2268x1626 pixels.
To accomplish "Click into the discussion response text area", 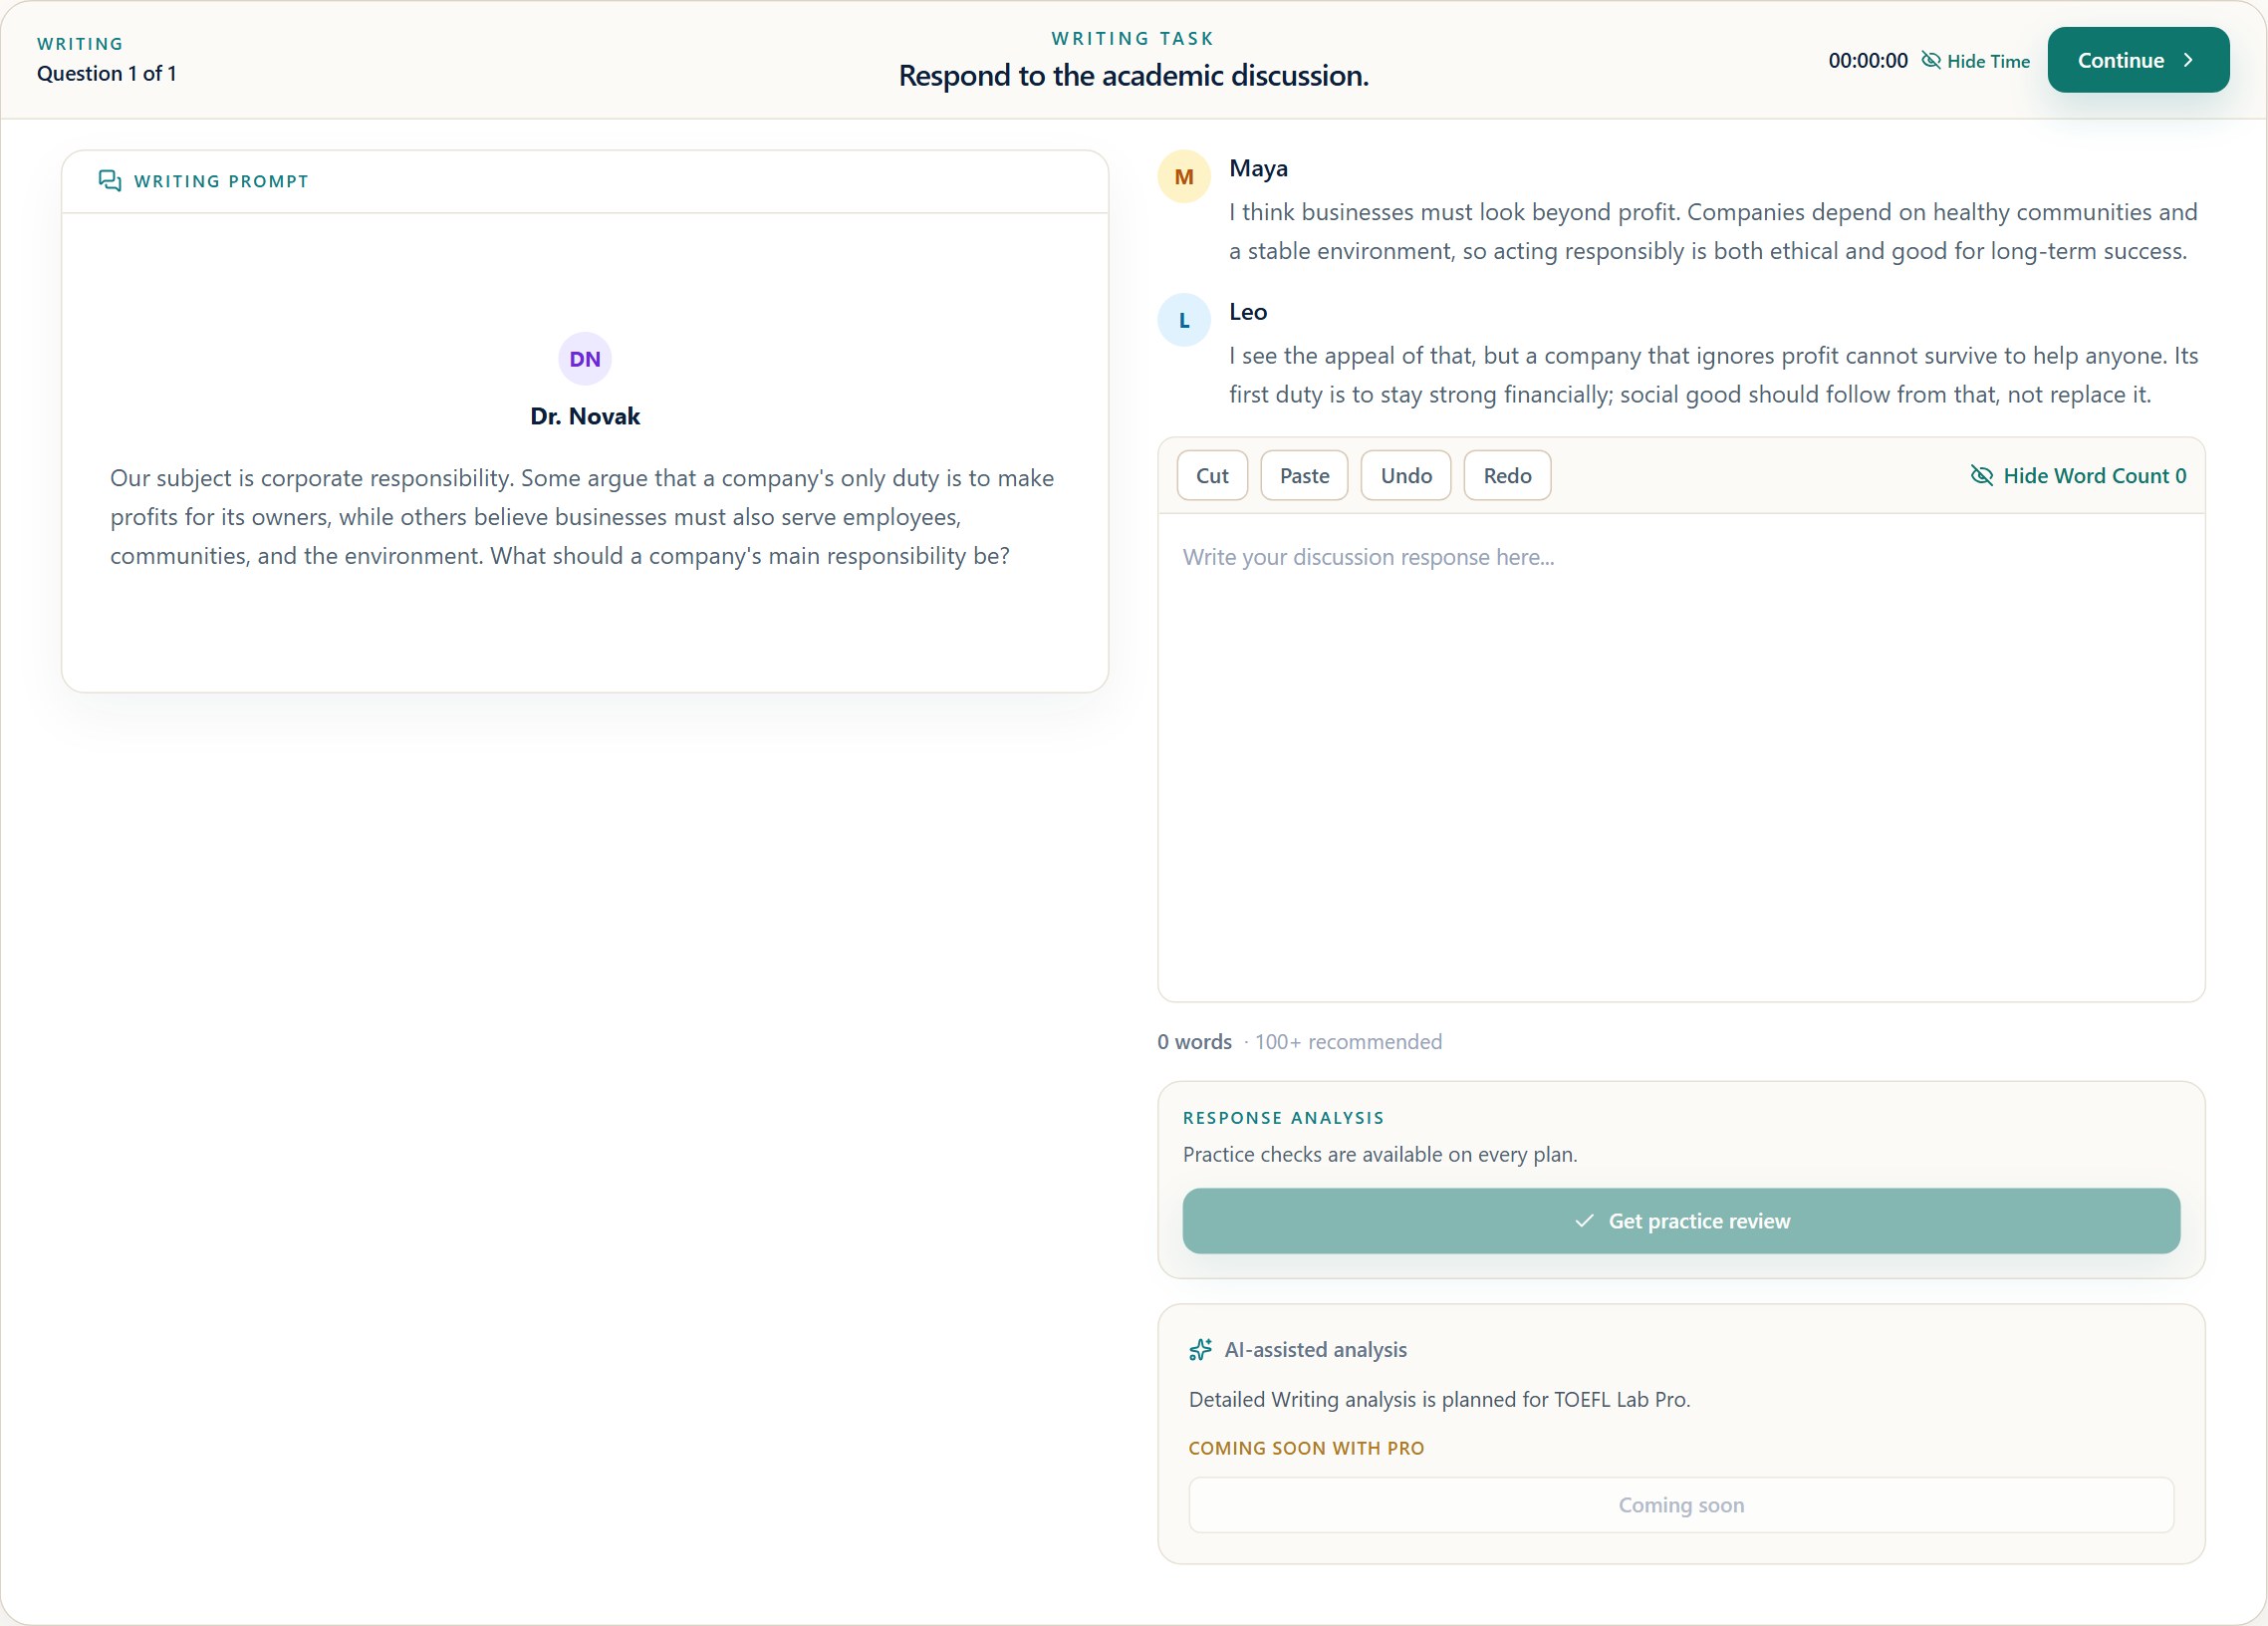I will coord(1681,757).
